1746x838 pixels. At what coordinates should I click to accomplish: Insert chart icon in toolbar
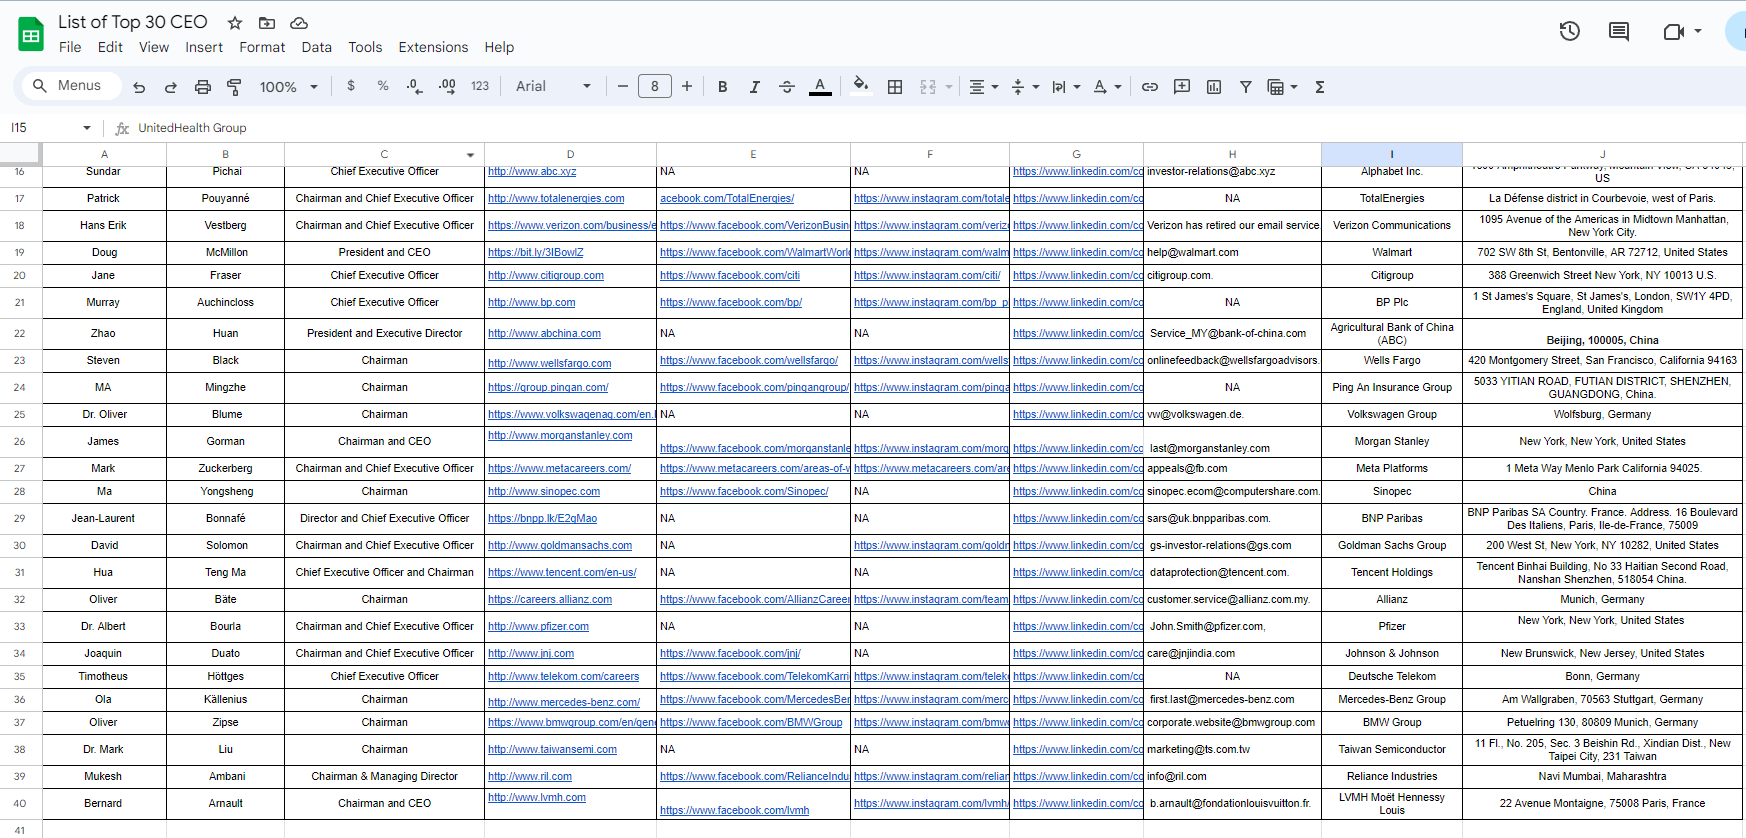pyautogui.click(x=1214, y=87)
